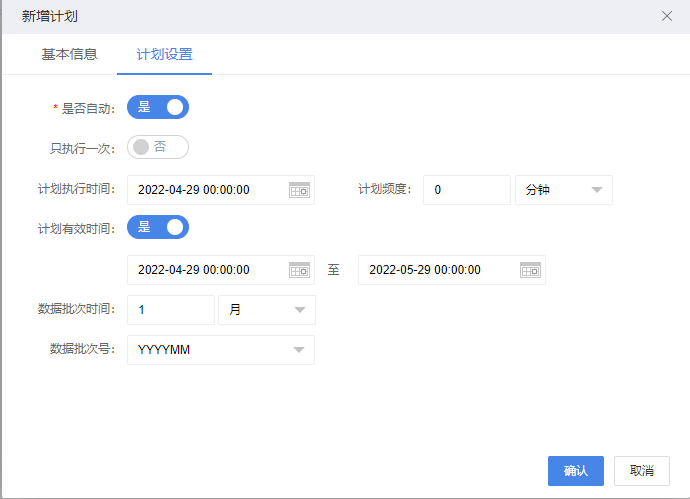Click the 取消 button
This screenshot has height=499, width=690.
tap(642, 471)
